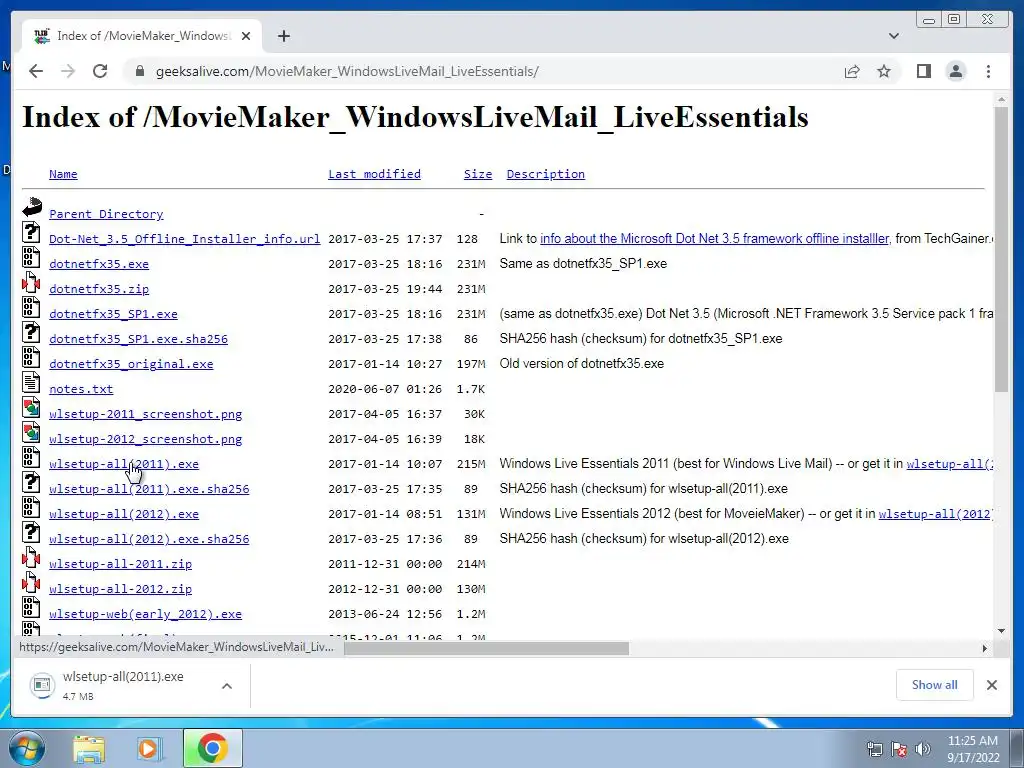Close the Index of /MovieMaker tab

246,36
